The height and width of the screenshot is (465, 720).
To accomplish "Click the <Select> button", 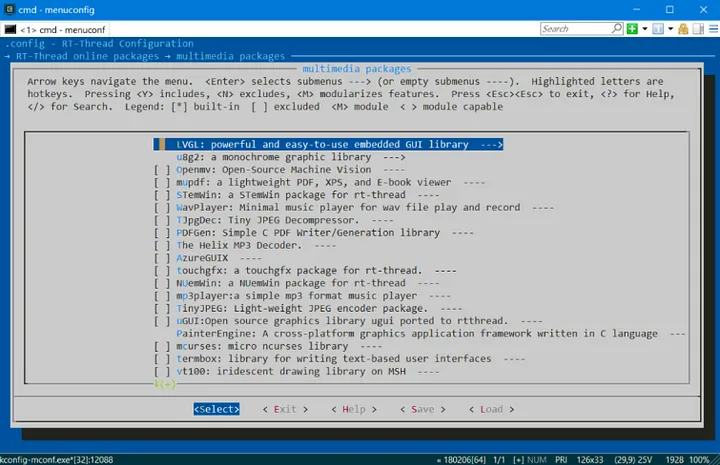I will click(216, 409).
